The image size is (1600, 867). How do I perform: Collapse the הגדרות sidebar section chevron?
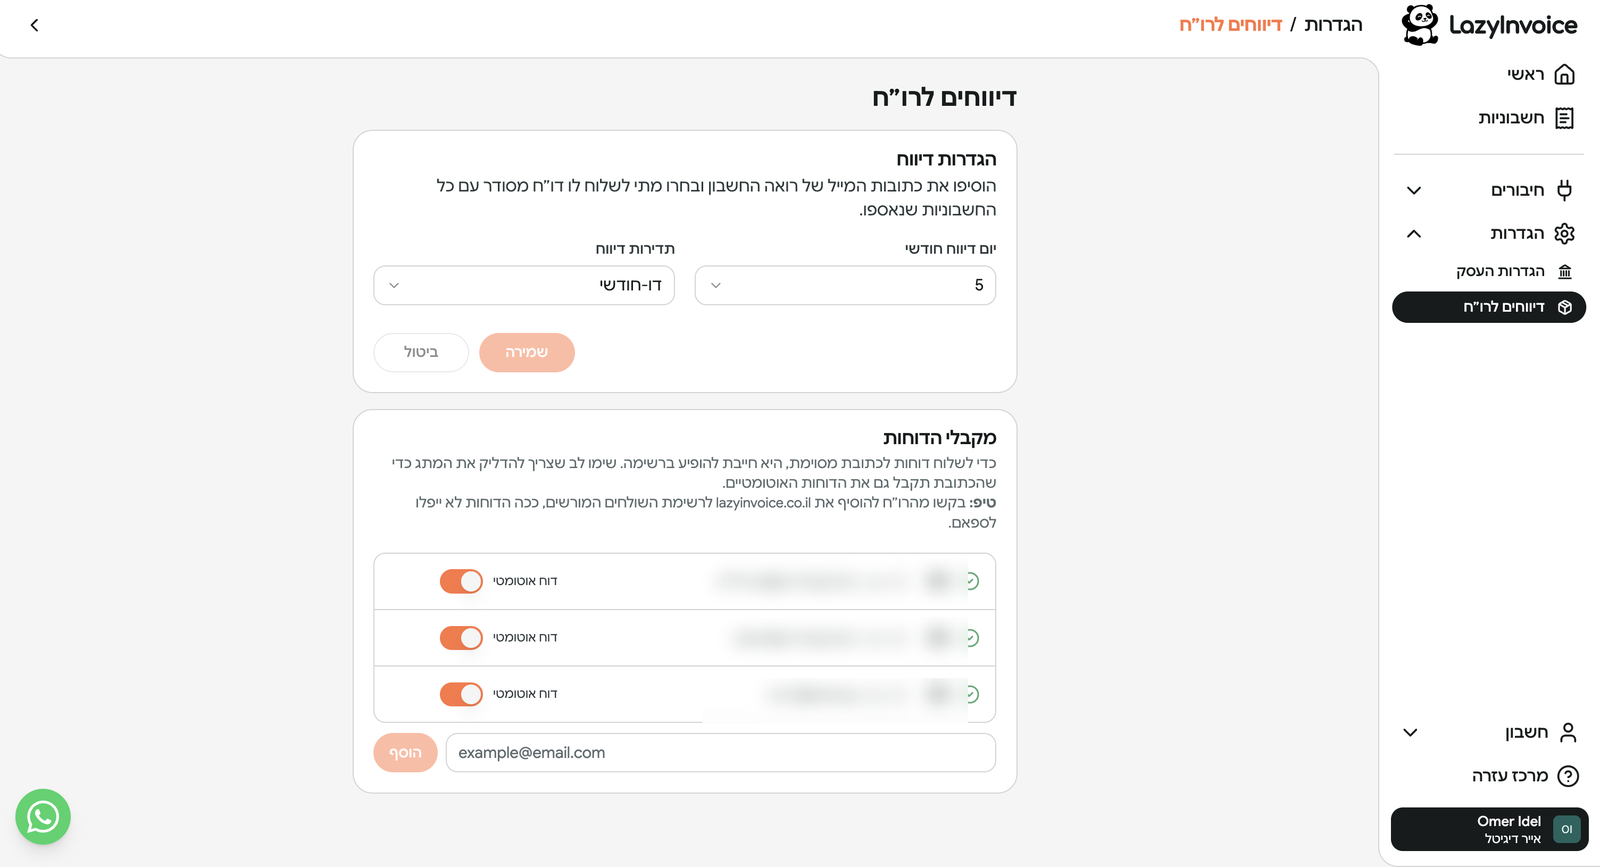pyautogui.click(x=1414, y=233)
